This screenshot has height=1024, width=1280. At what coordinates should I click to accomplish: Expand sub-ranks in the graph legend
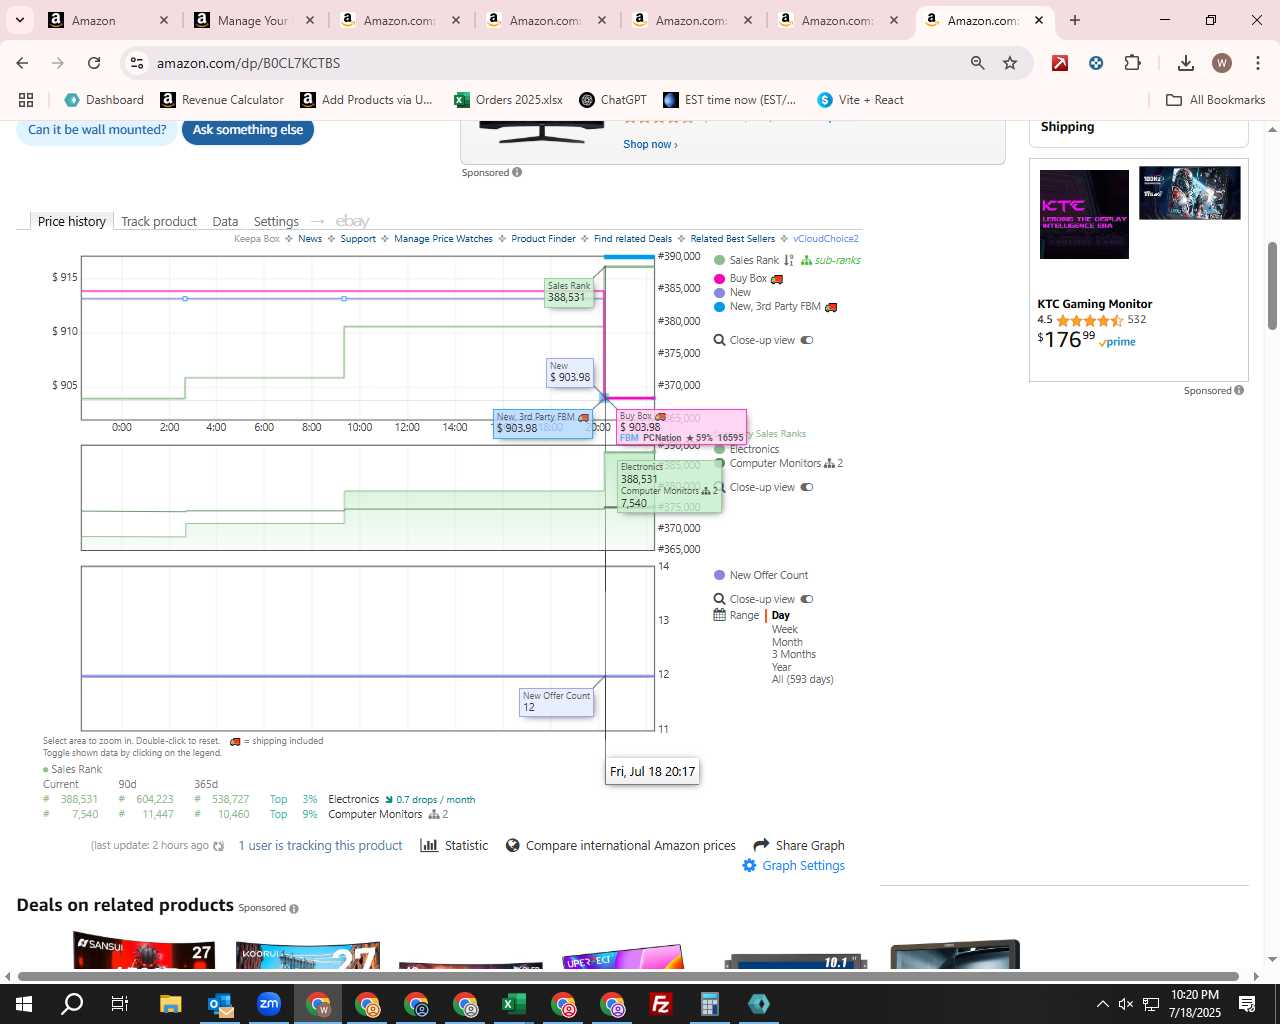tap(830, 260)
